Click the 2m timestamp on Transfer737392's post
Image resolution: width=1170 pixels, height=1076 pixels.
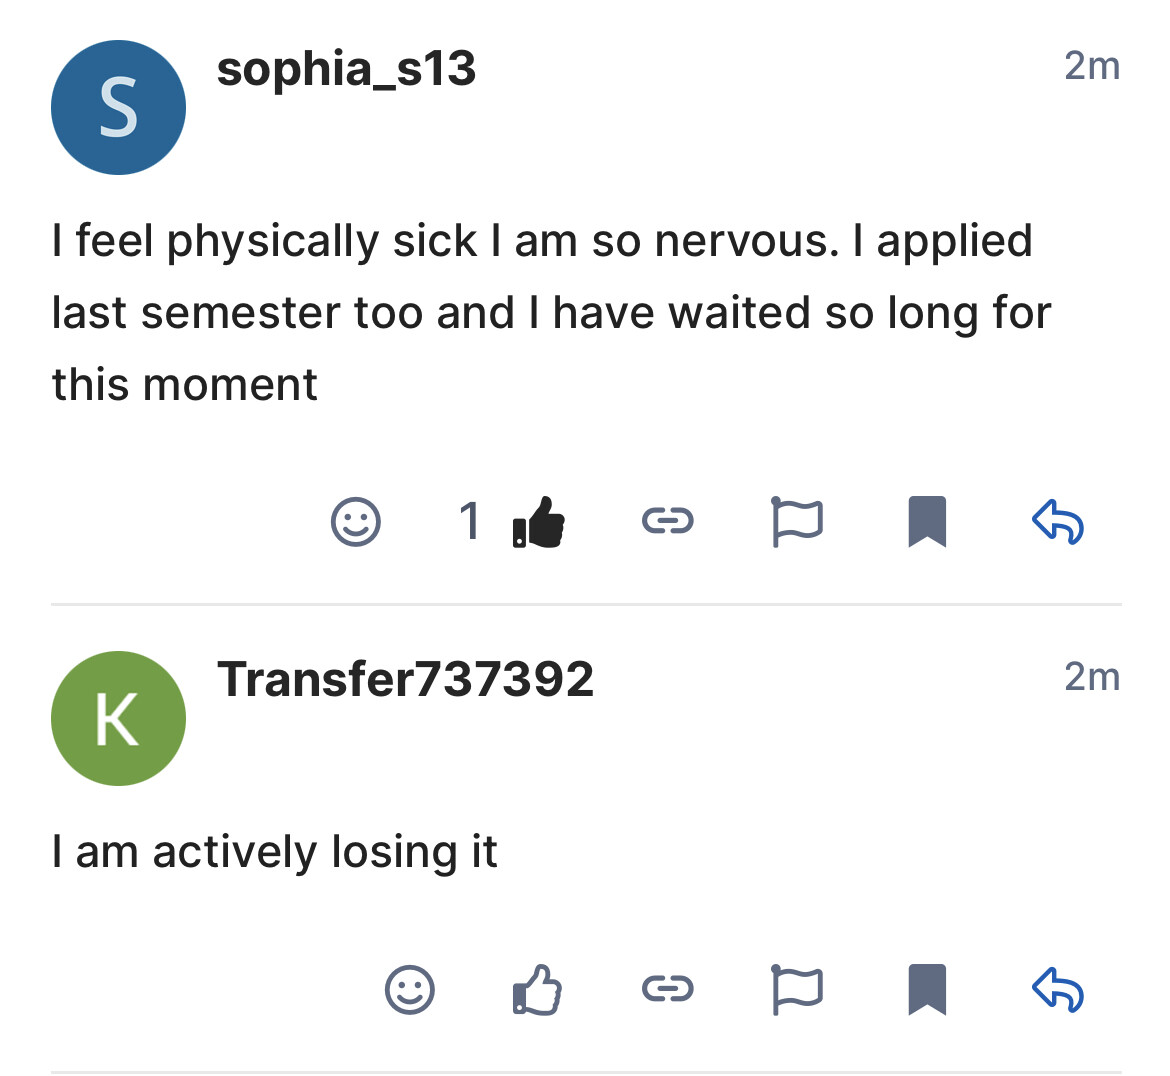click(x=1091, y=677)
